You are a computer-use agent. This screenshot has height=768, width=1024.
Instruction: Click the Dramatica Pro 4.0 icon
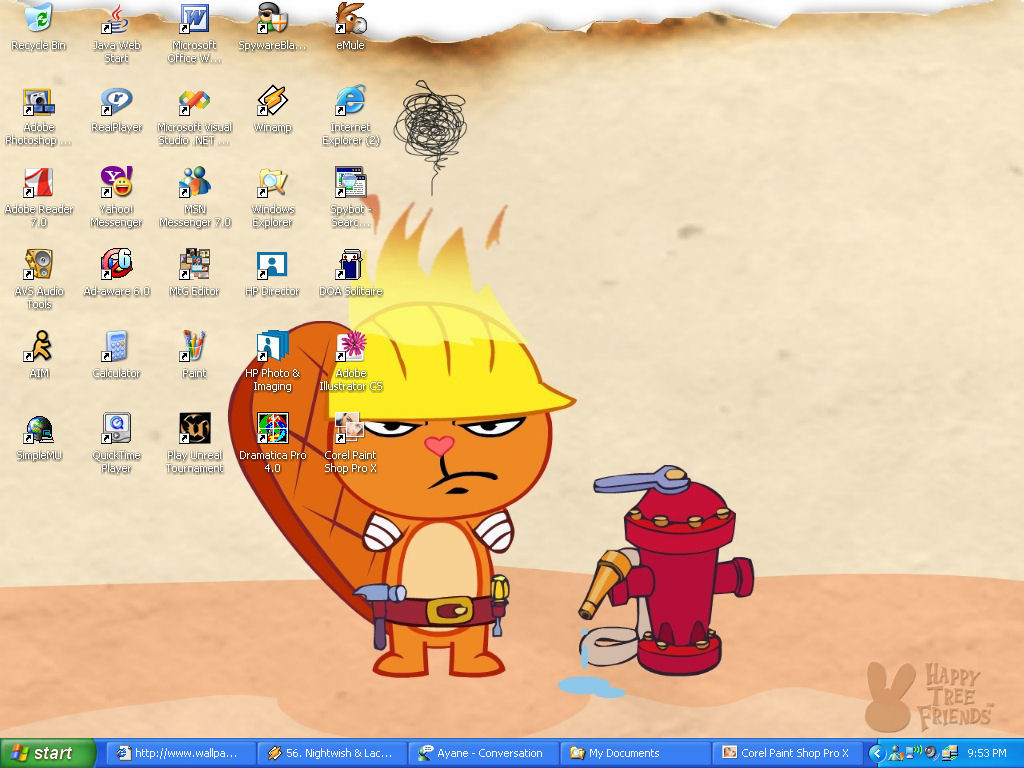(272, 444)
